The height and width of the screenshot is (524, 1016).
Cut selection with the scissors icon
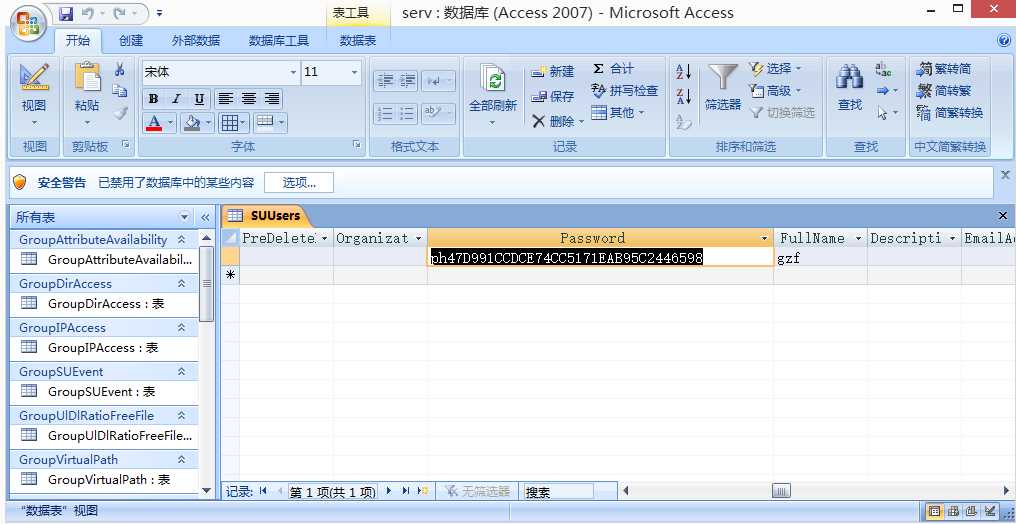point(120,69)
